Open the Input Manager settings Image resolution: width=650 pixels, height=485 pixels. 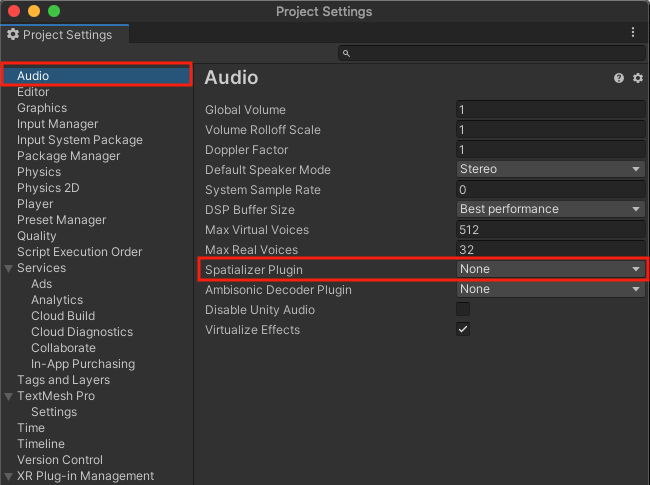[x=57, y=124]
